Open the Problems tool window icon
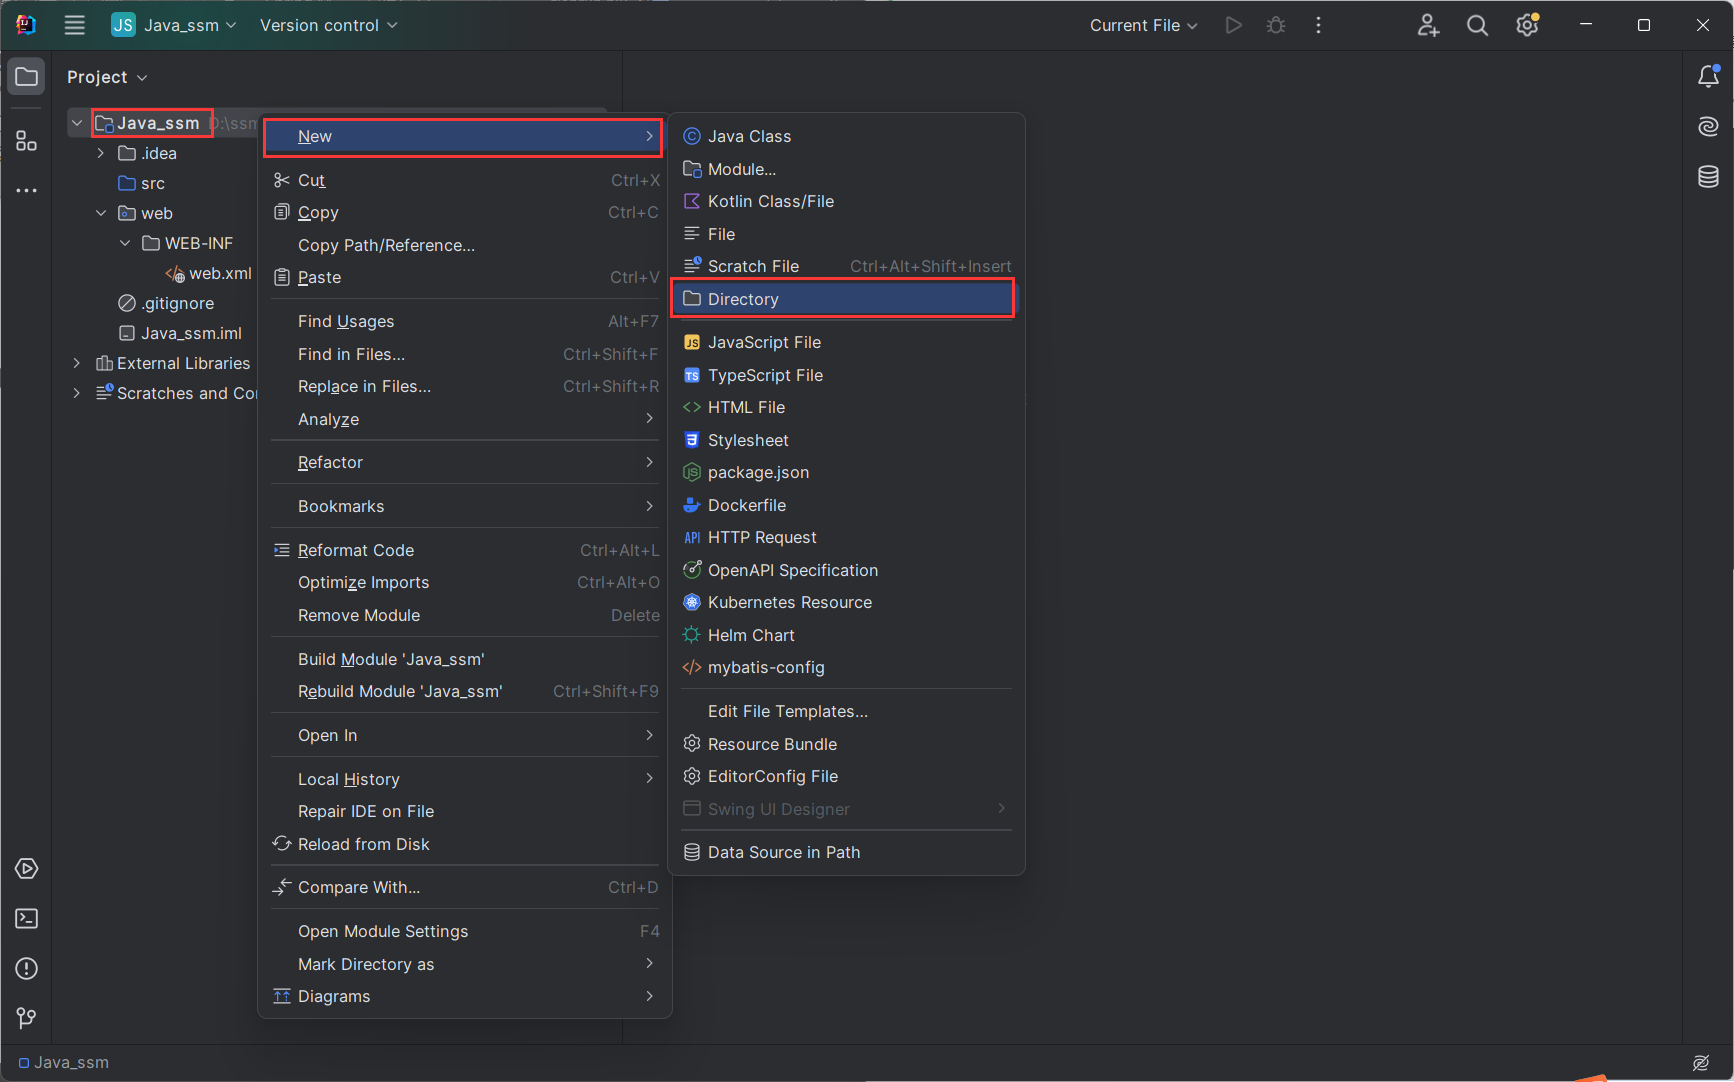 [27, 968]
